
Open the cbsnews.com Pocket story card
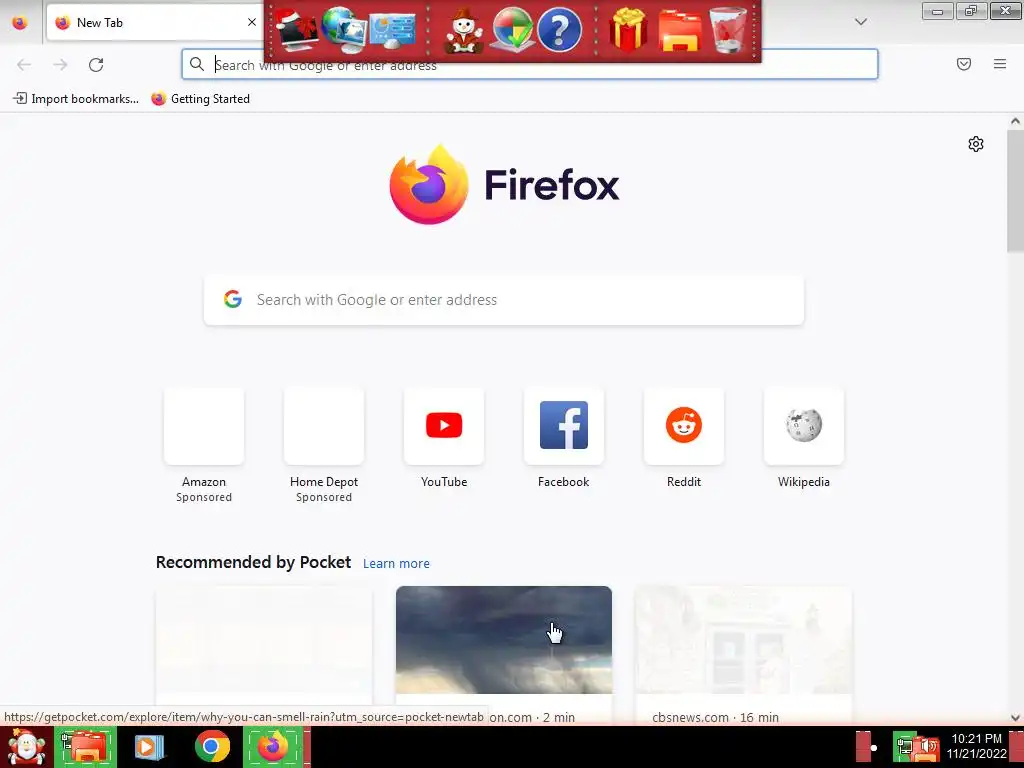pos(743,655)
